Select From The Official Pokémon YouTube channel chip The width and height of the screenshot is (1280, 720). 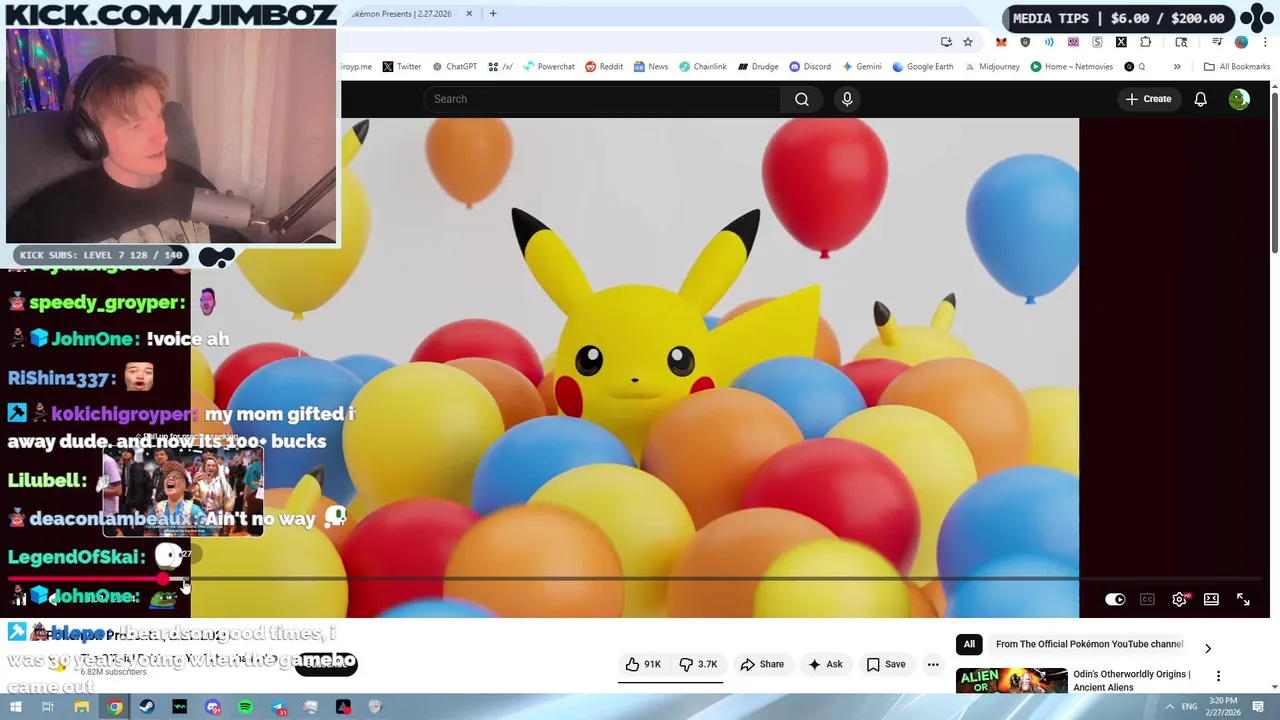(1089, 644)
